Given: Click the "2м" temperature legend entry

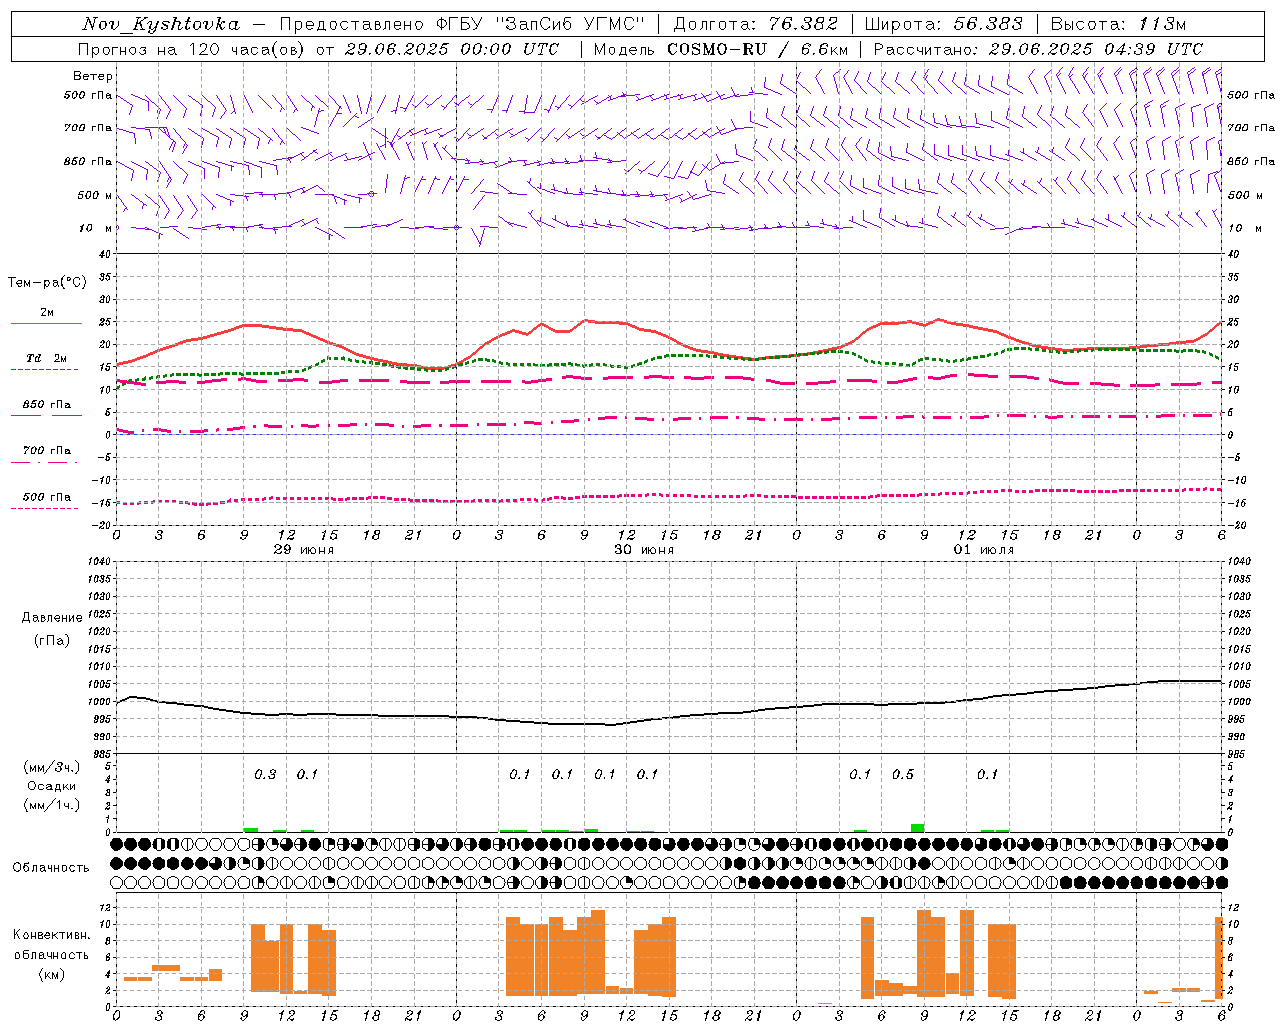Looking at the screenshot, I should click(x=47, y=312).
